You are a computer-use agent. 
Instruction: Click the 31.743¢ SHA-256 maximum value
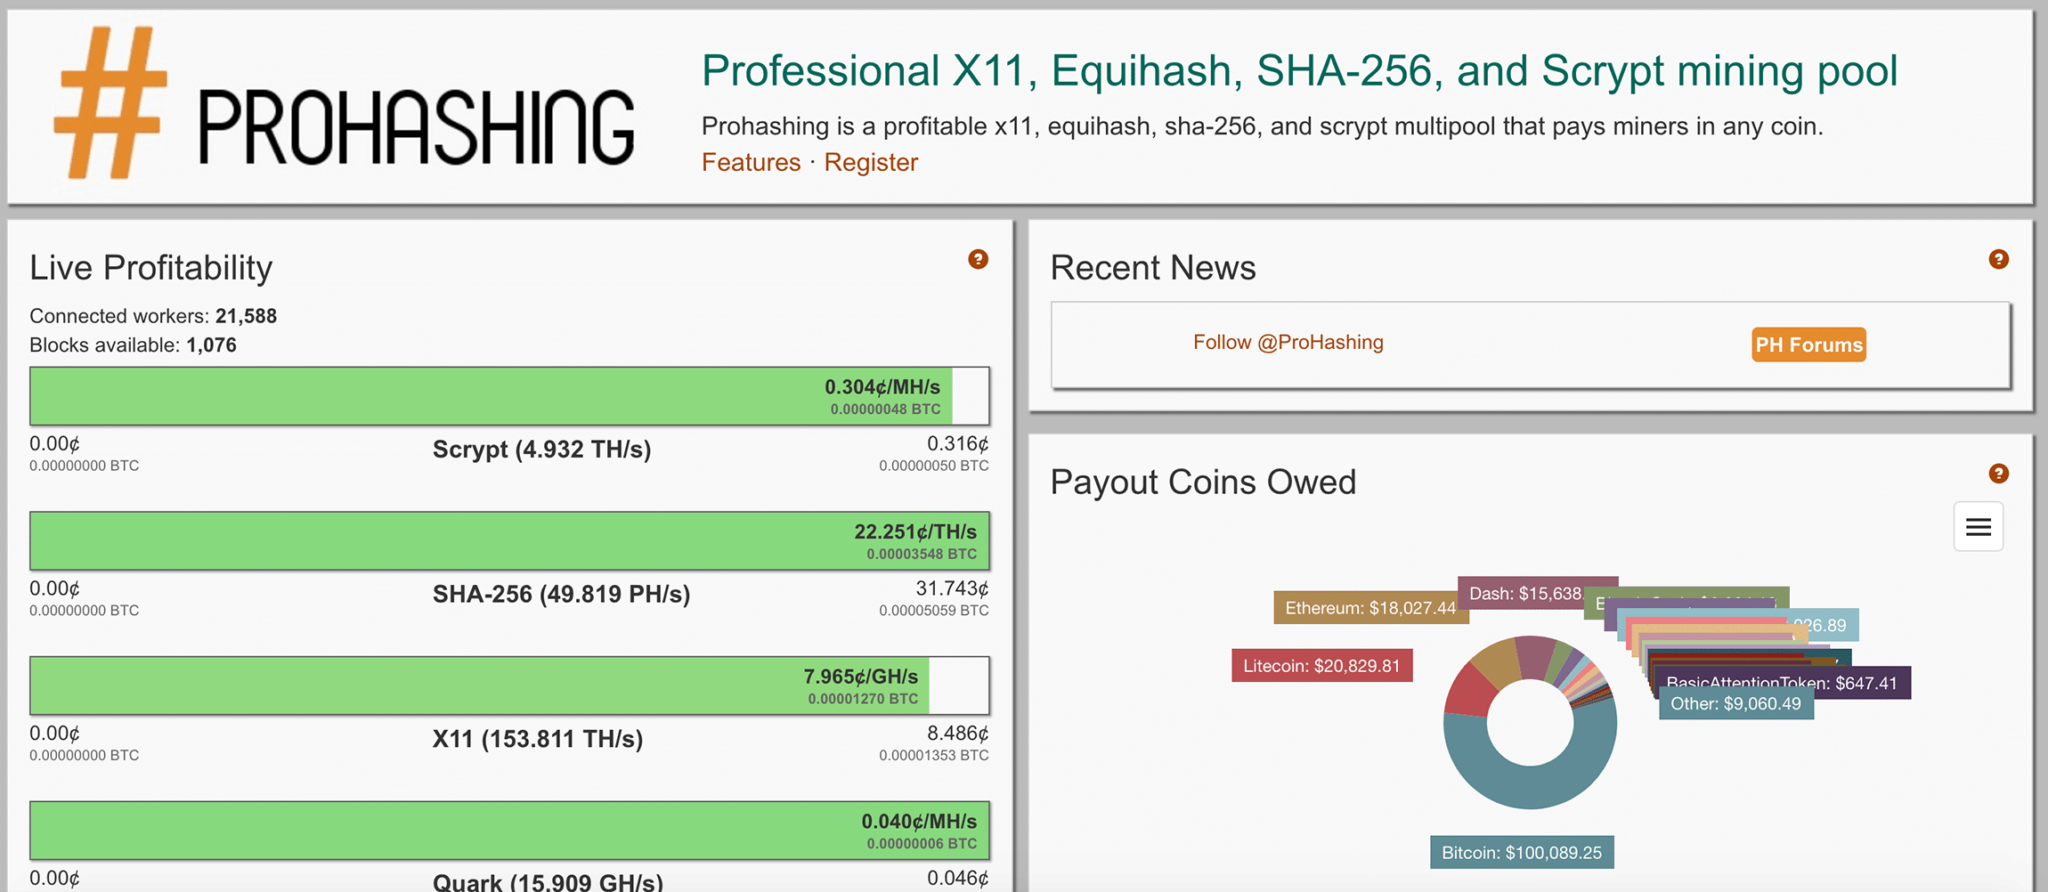point(952,588)
